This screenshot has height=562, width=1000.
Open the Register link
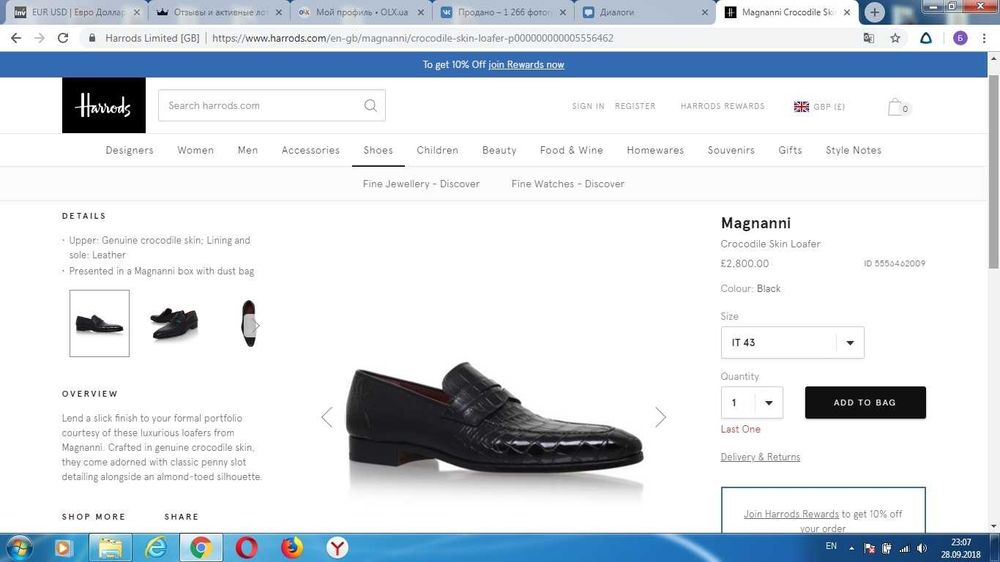pyautogui.click(x=635, y=106)
